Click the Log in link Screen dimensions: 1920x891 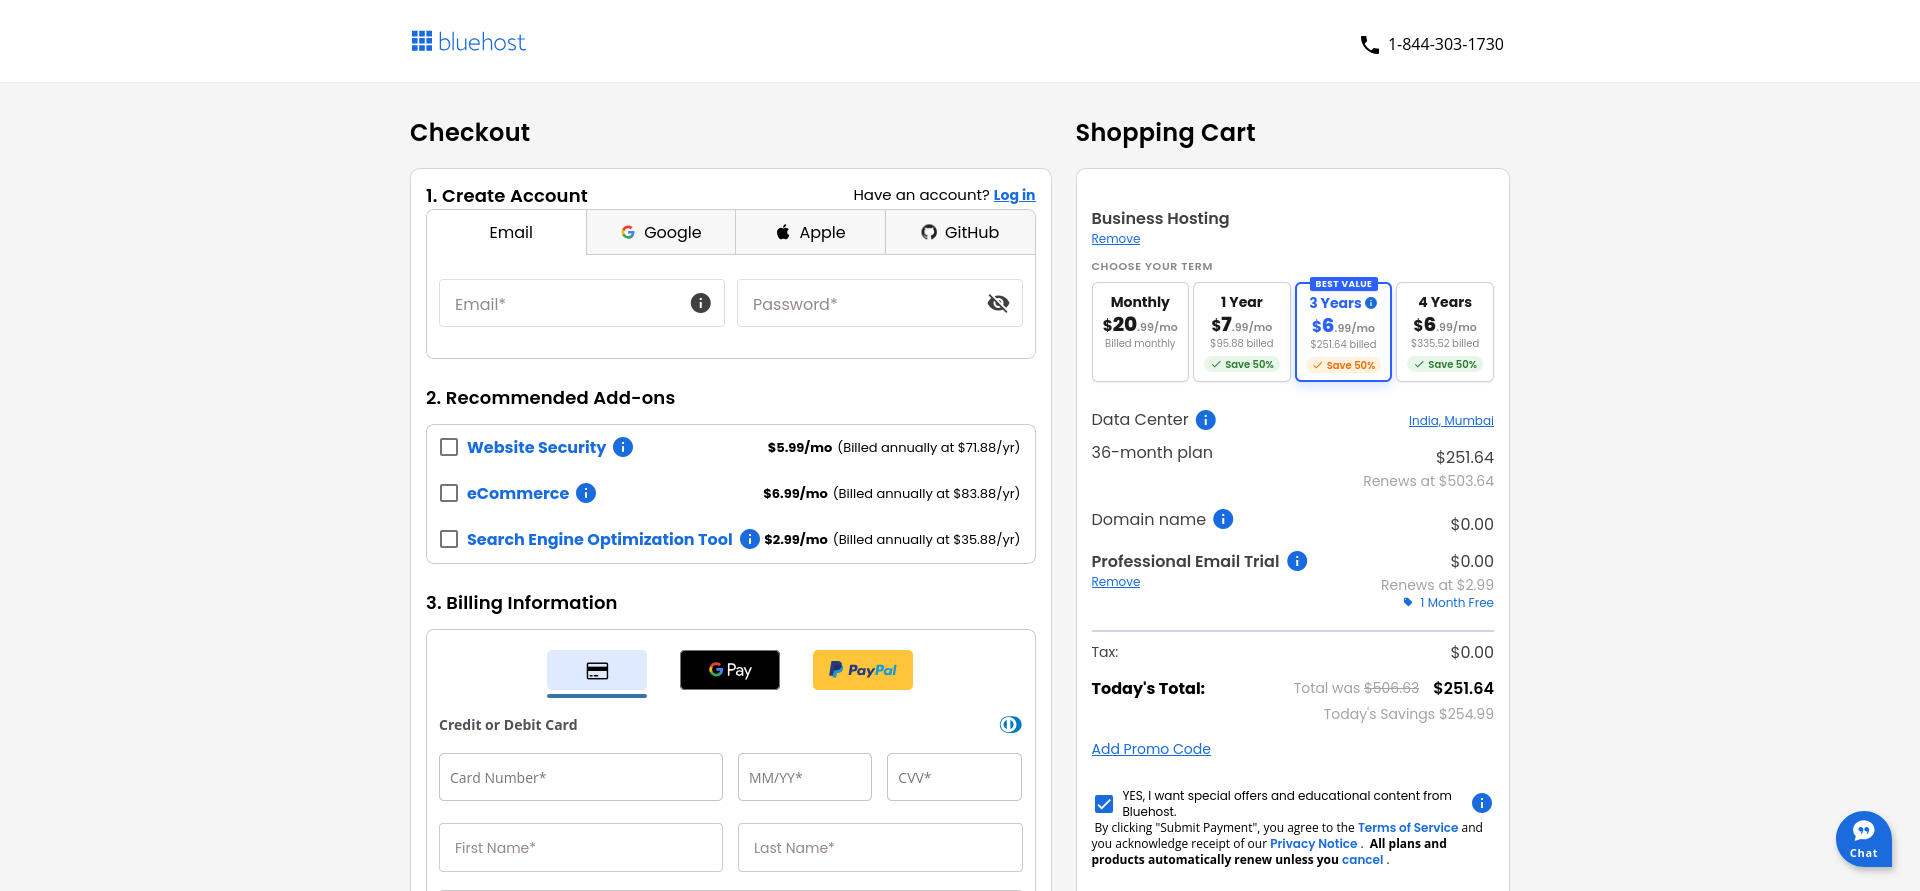tap(1014, 195)
